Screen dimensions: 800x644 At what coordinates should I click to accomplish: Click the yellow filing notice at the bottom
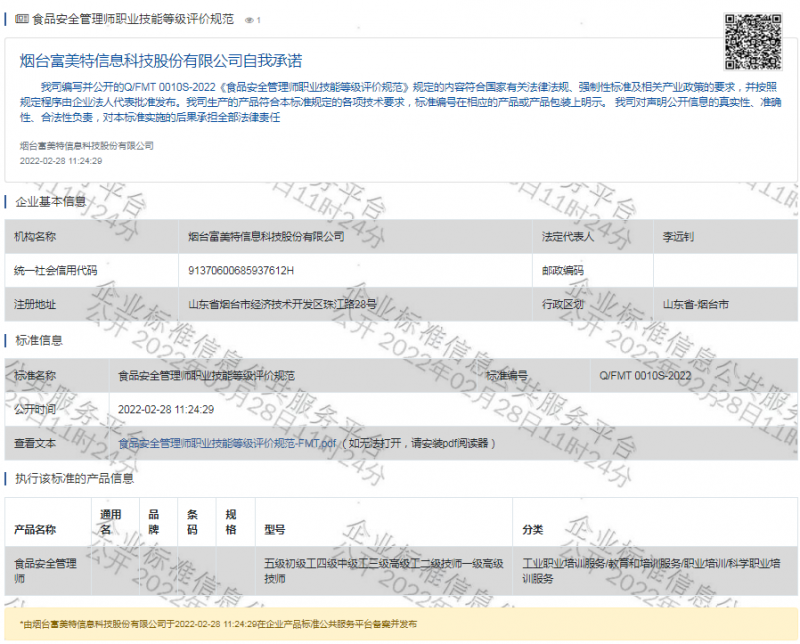[x=401, y=624]
